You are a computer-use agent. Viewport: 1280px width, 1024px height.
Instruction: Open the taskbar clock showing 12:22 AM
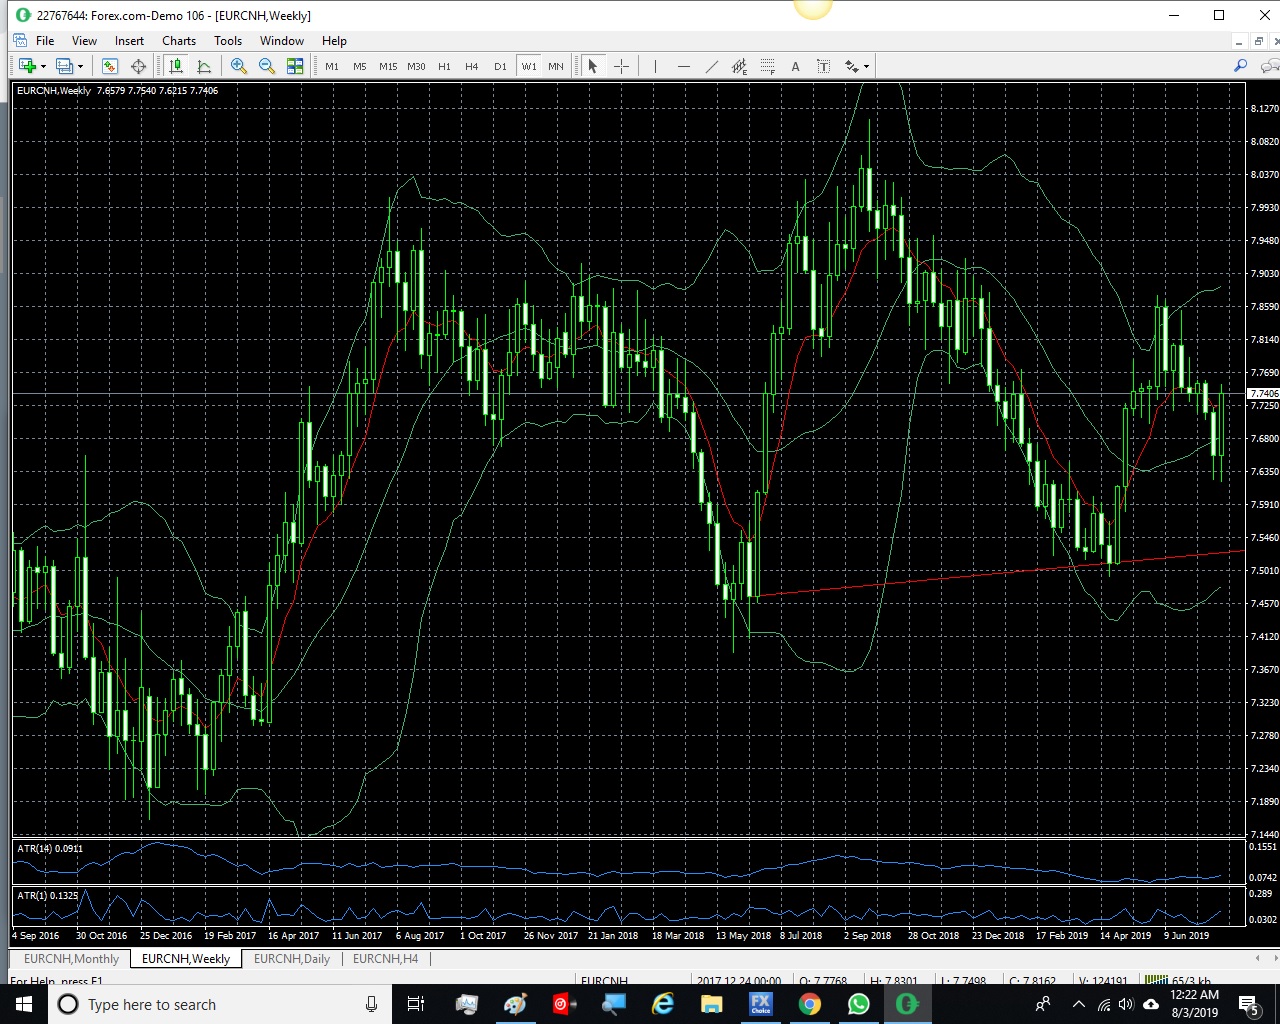point(1194,1004)
